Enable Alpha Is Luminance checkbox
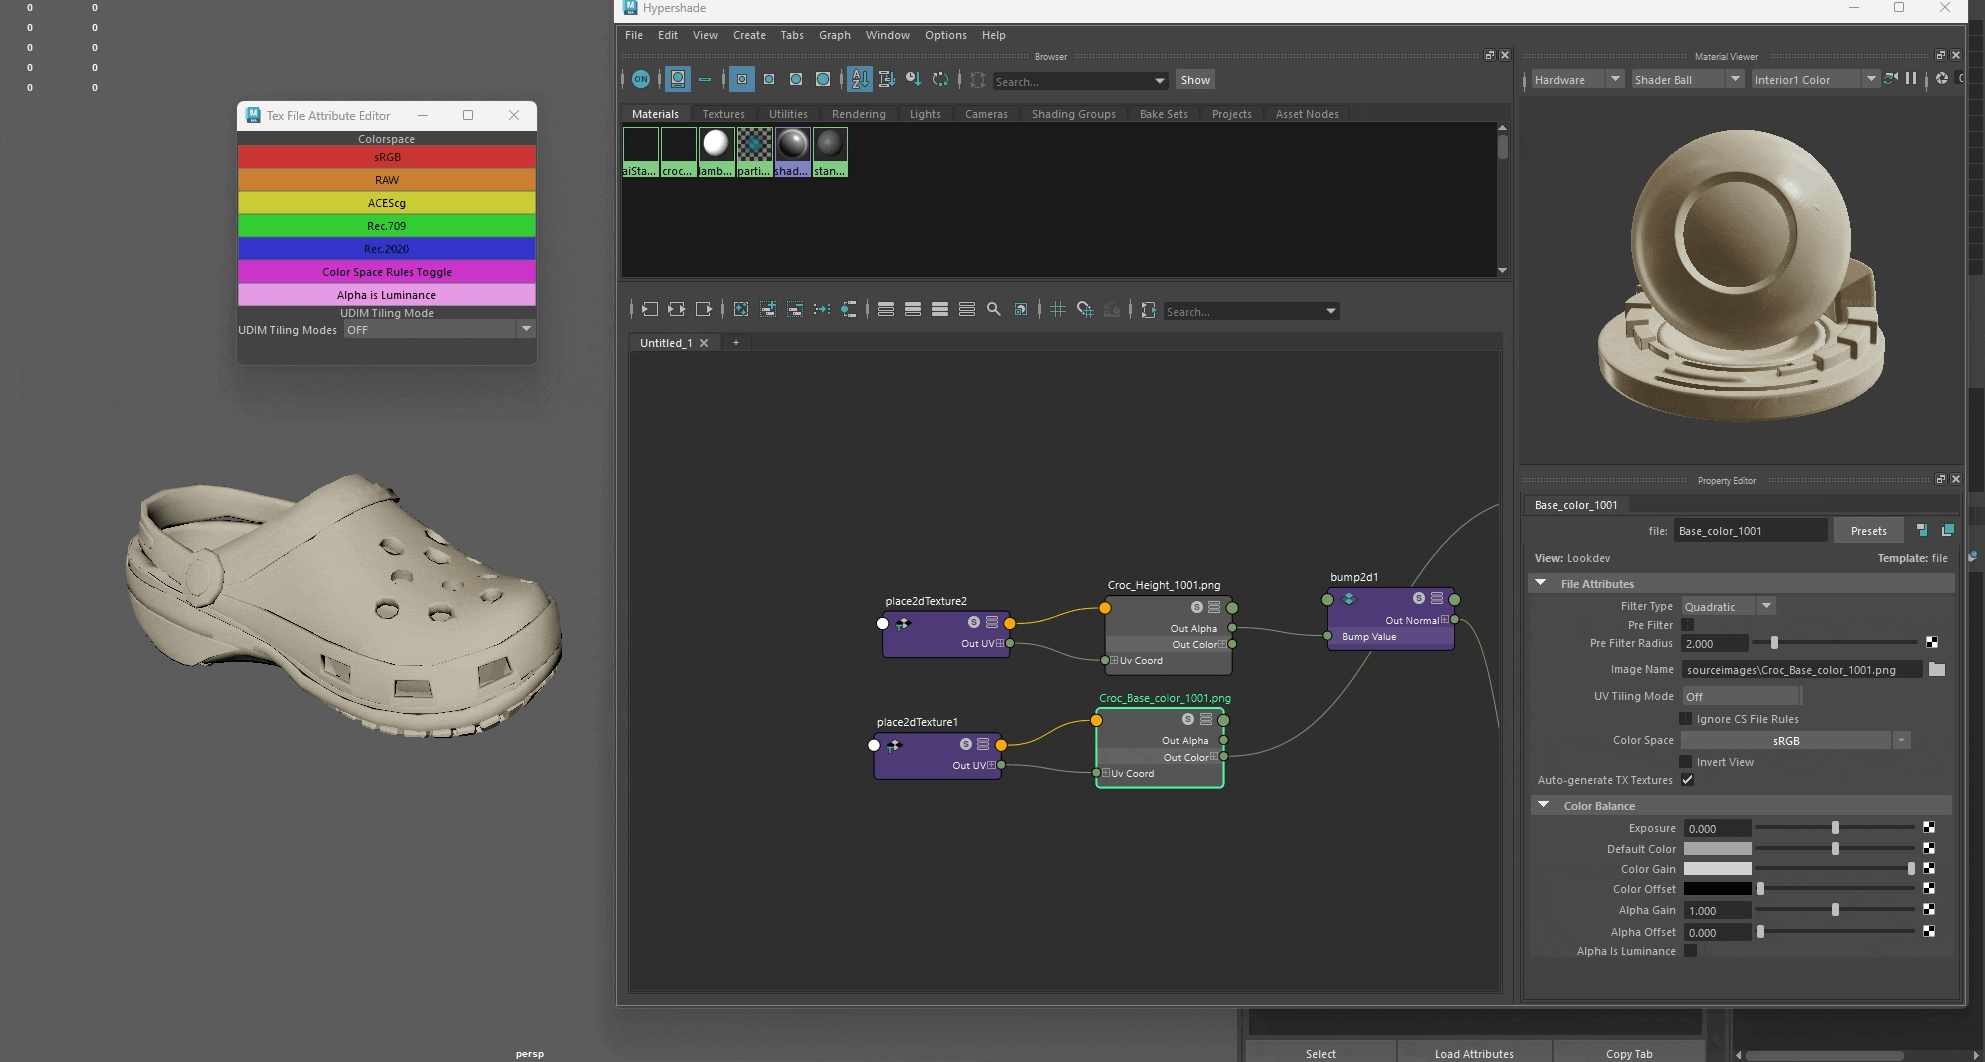The width and height of the screenshot is (1985, 1062). [x=1690, y=951]
